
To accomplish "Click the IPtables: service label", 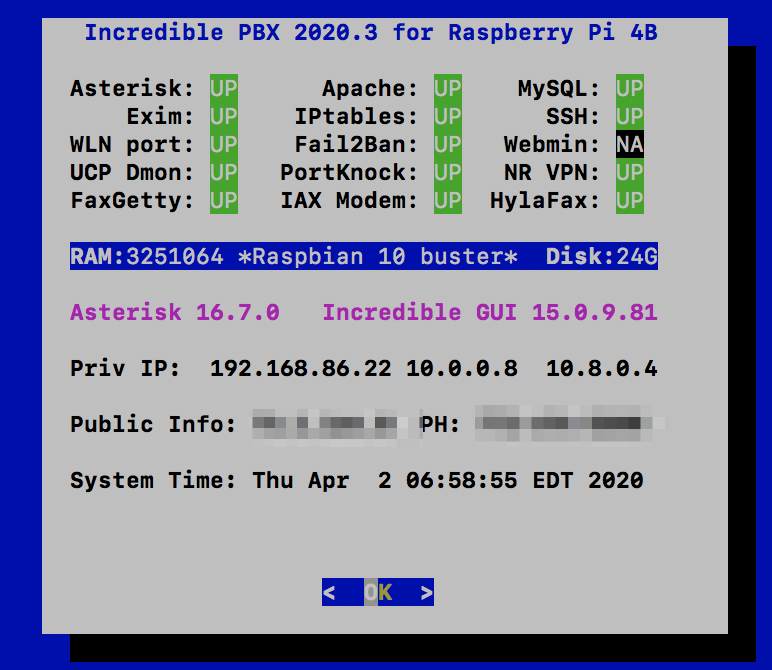I will click(x=356, y=117).
